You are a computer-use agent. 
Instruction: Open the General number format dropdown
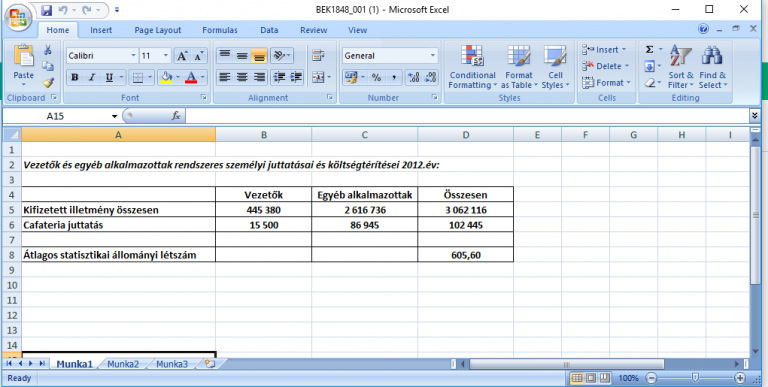pos(433,56)
